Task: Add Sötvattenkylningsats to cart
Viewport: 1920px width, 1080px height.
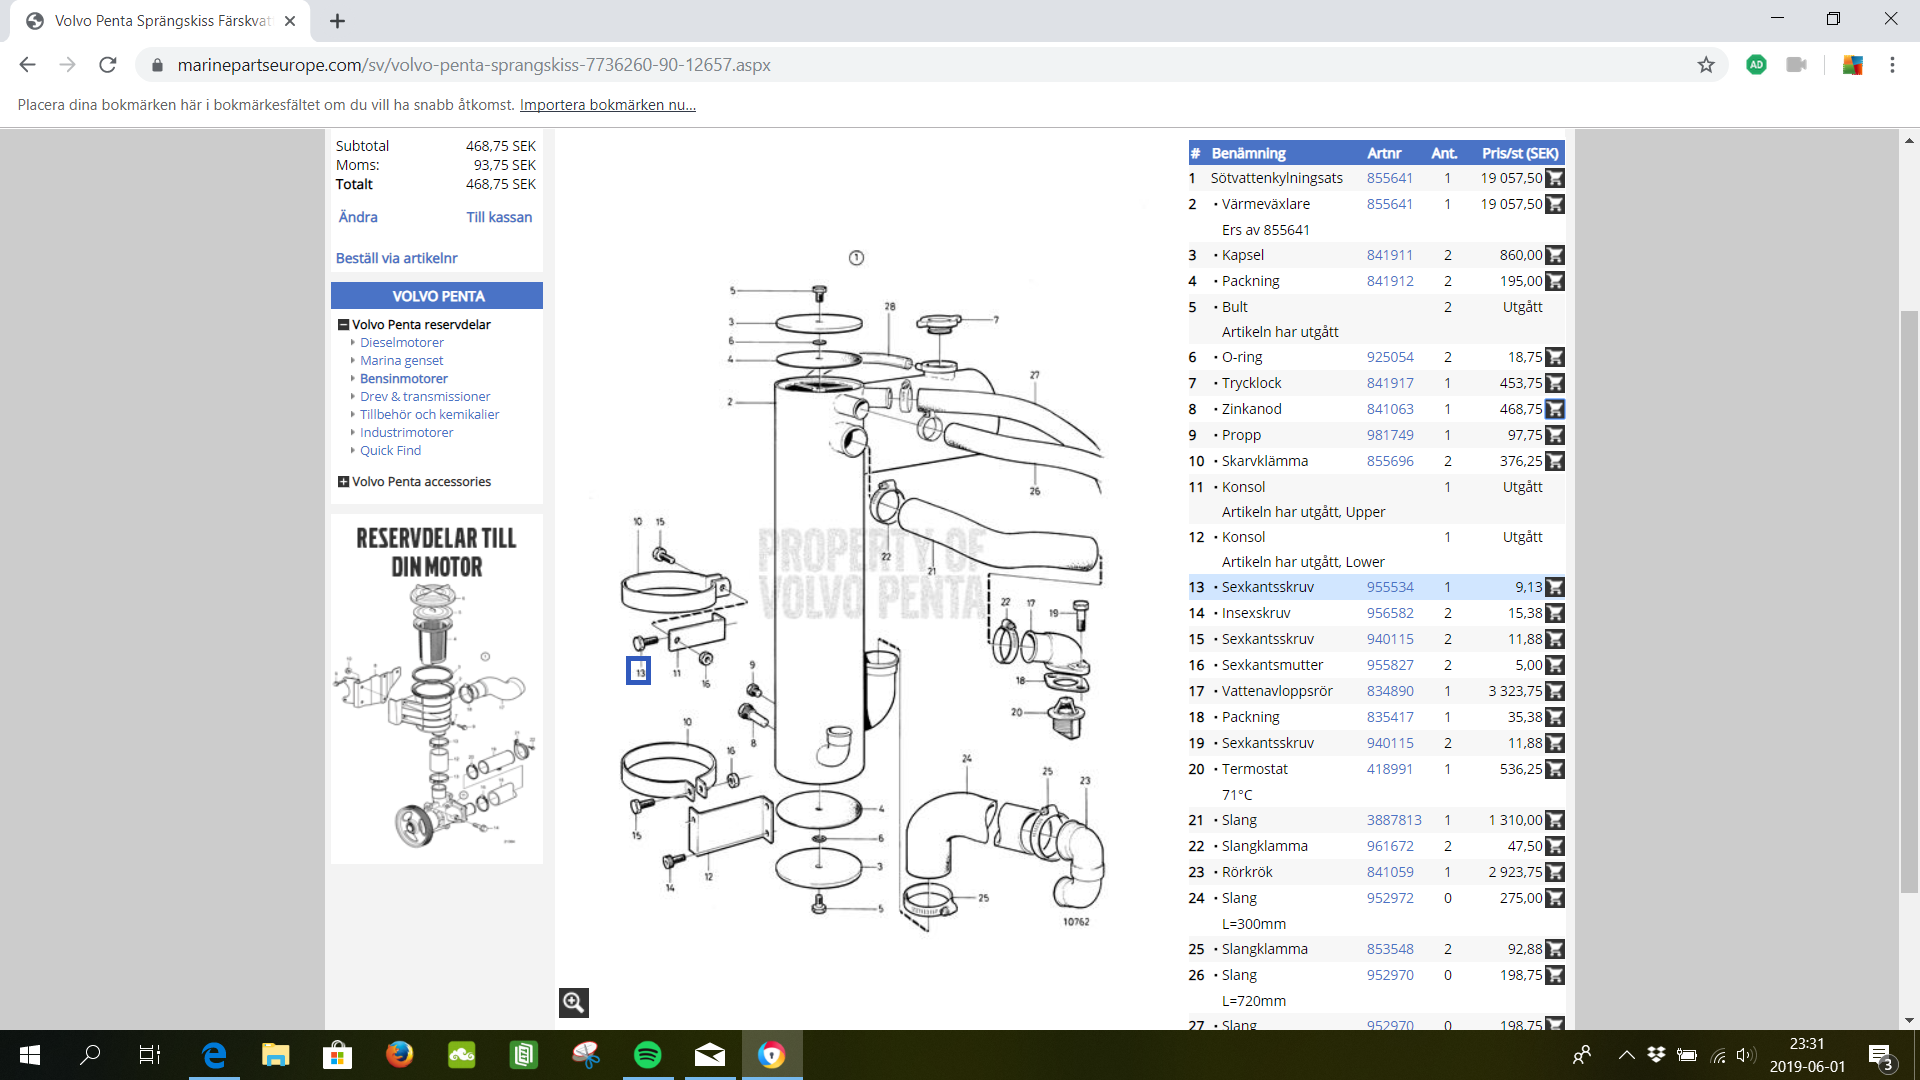Action: pos(1555,178)
